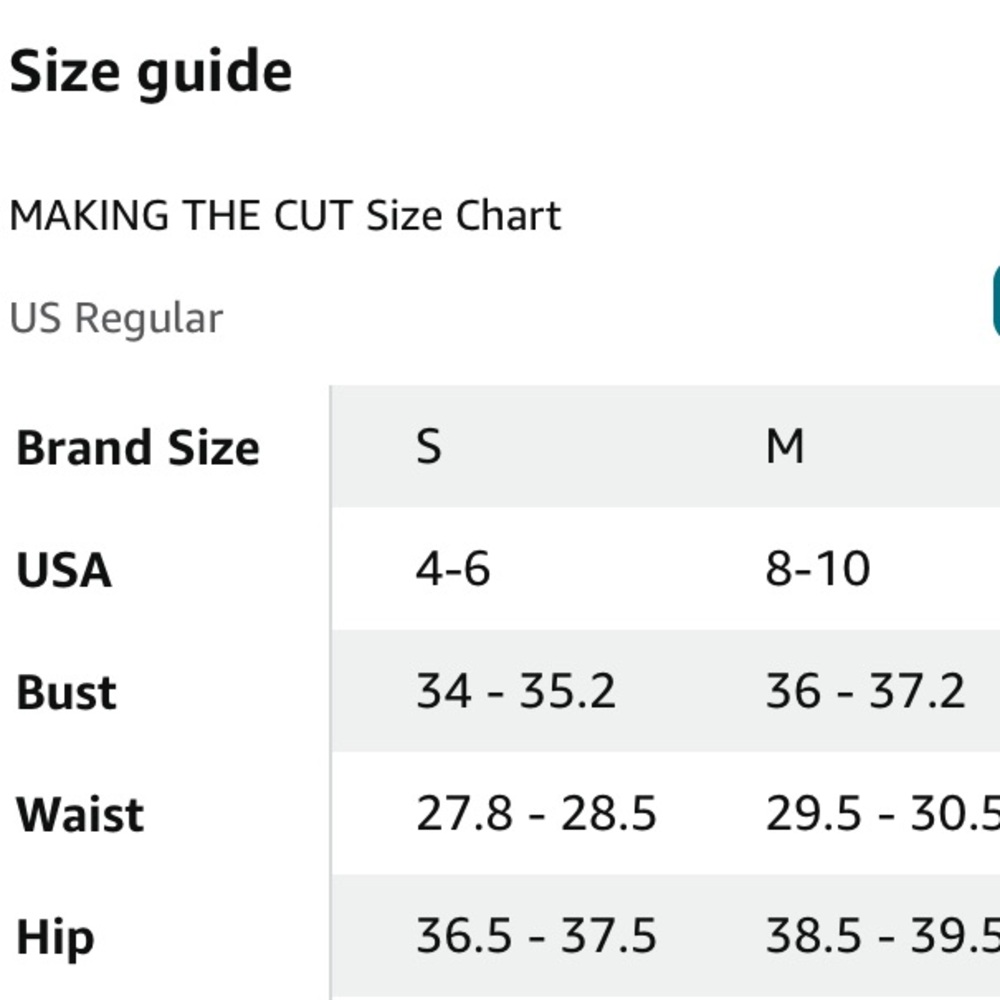This screenshot has width=1000, height=1000.
Task: Toggle the teal measurement unit switch
Action: tap(994, 301)
